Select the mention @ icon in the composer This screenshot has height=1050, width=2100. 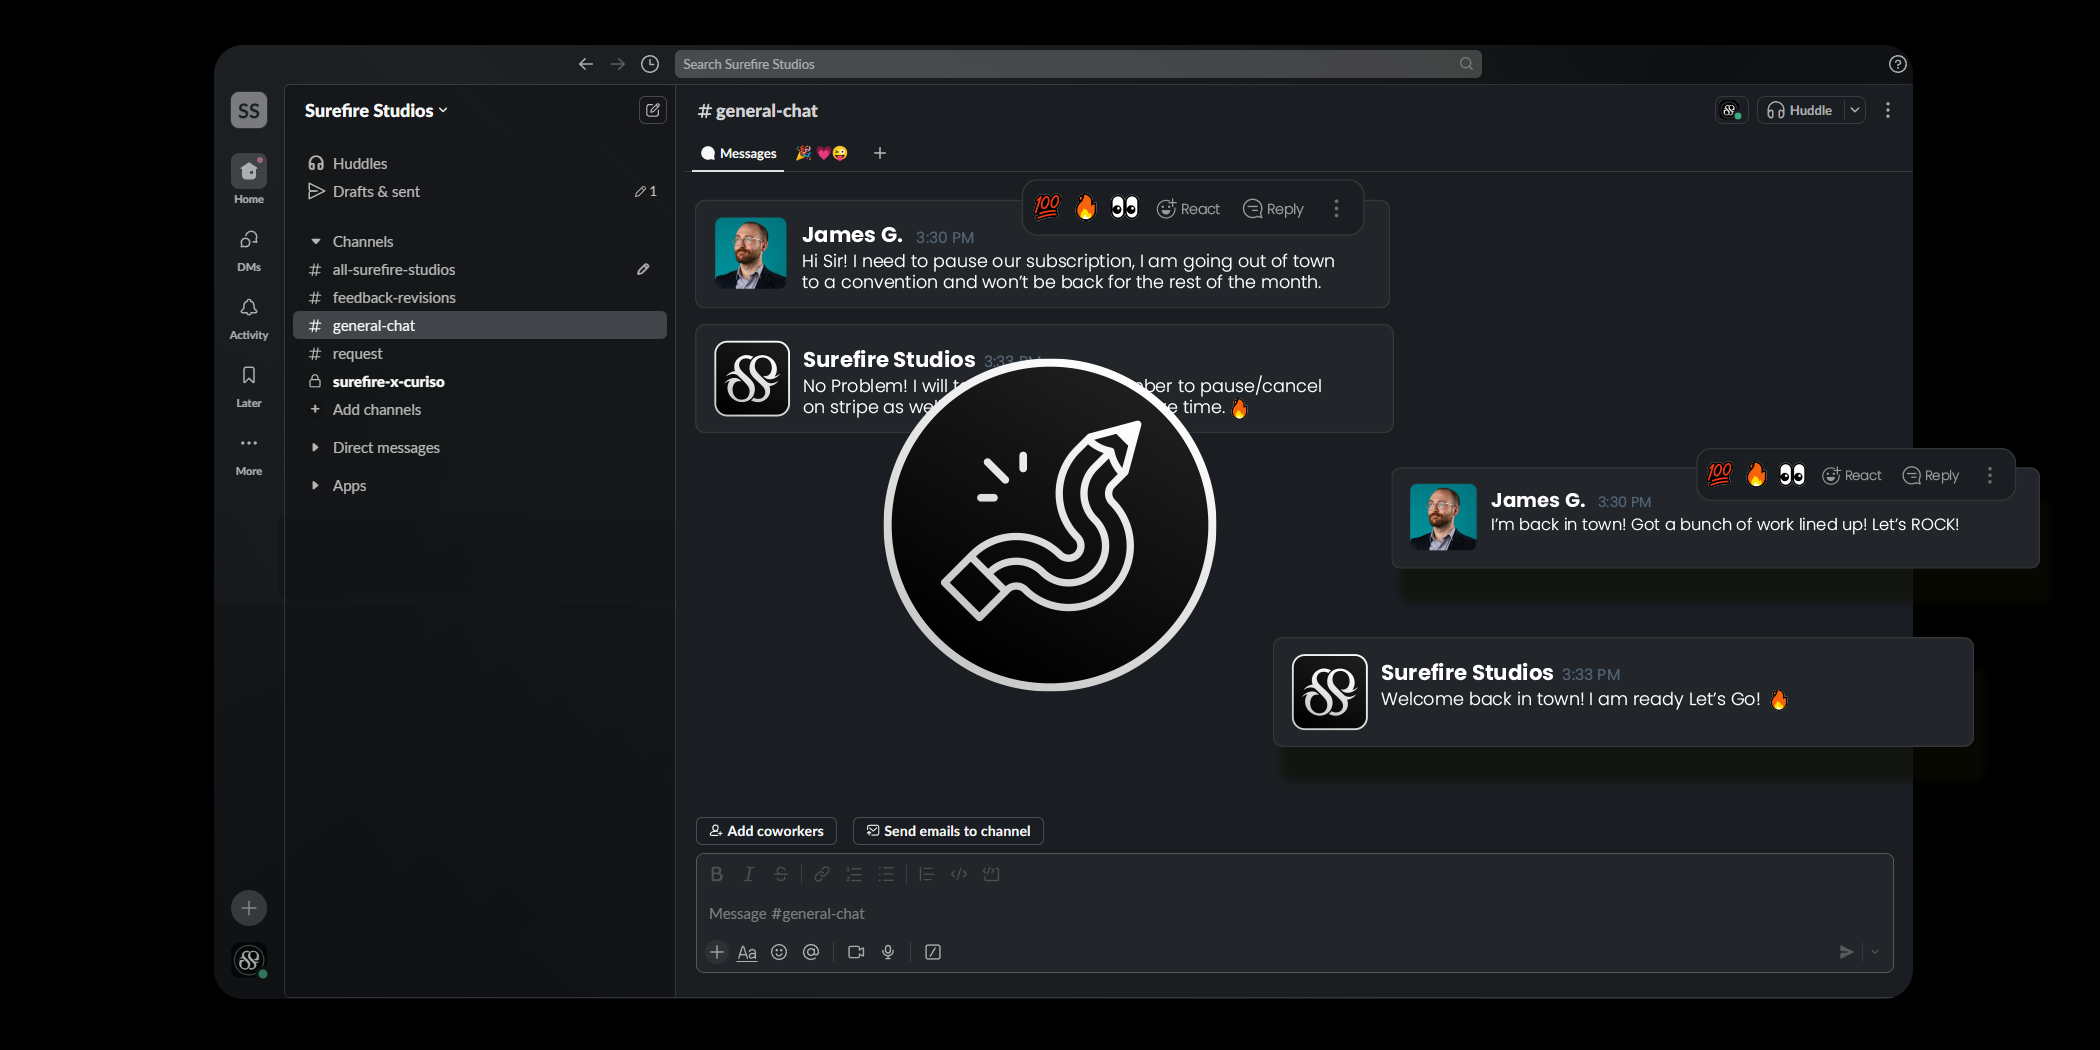coord(811,952)
